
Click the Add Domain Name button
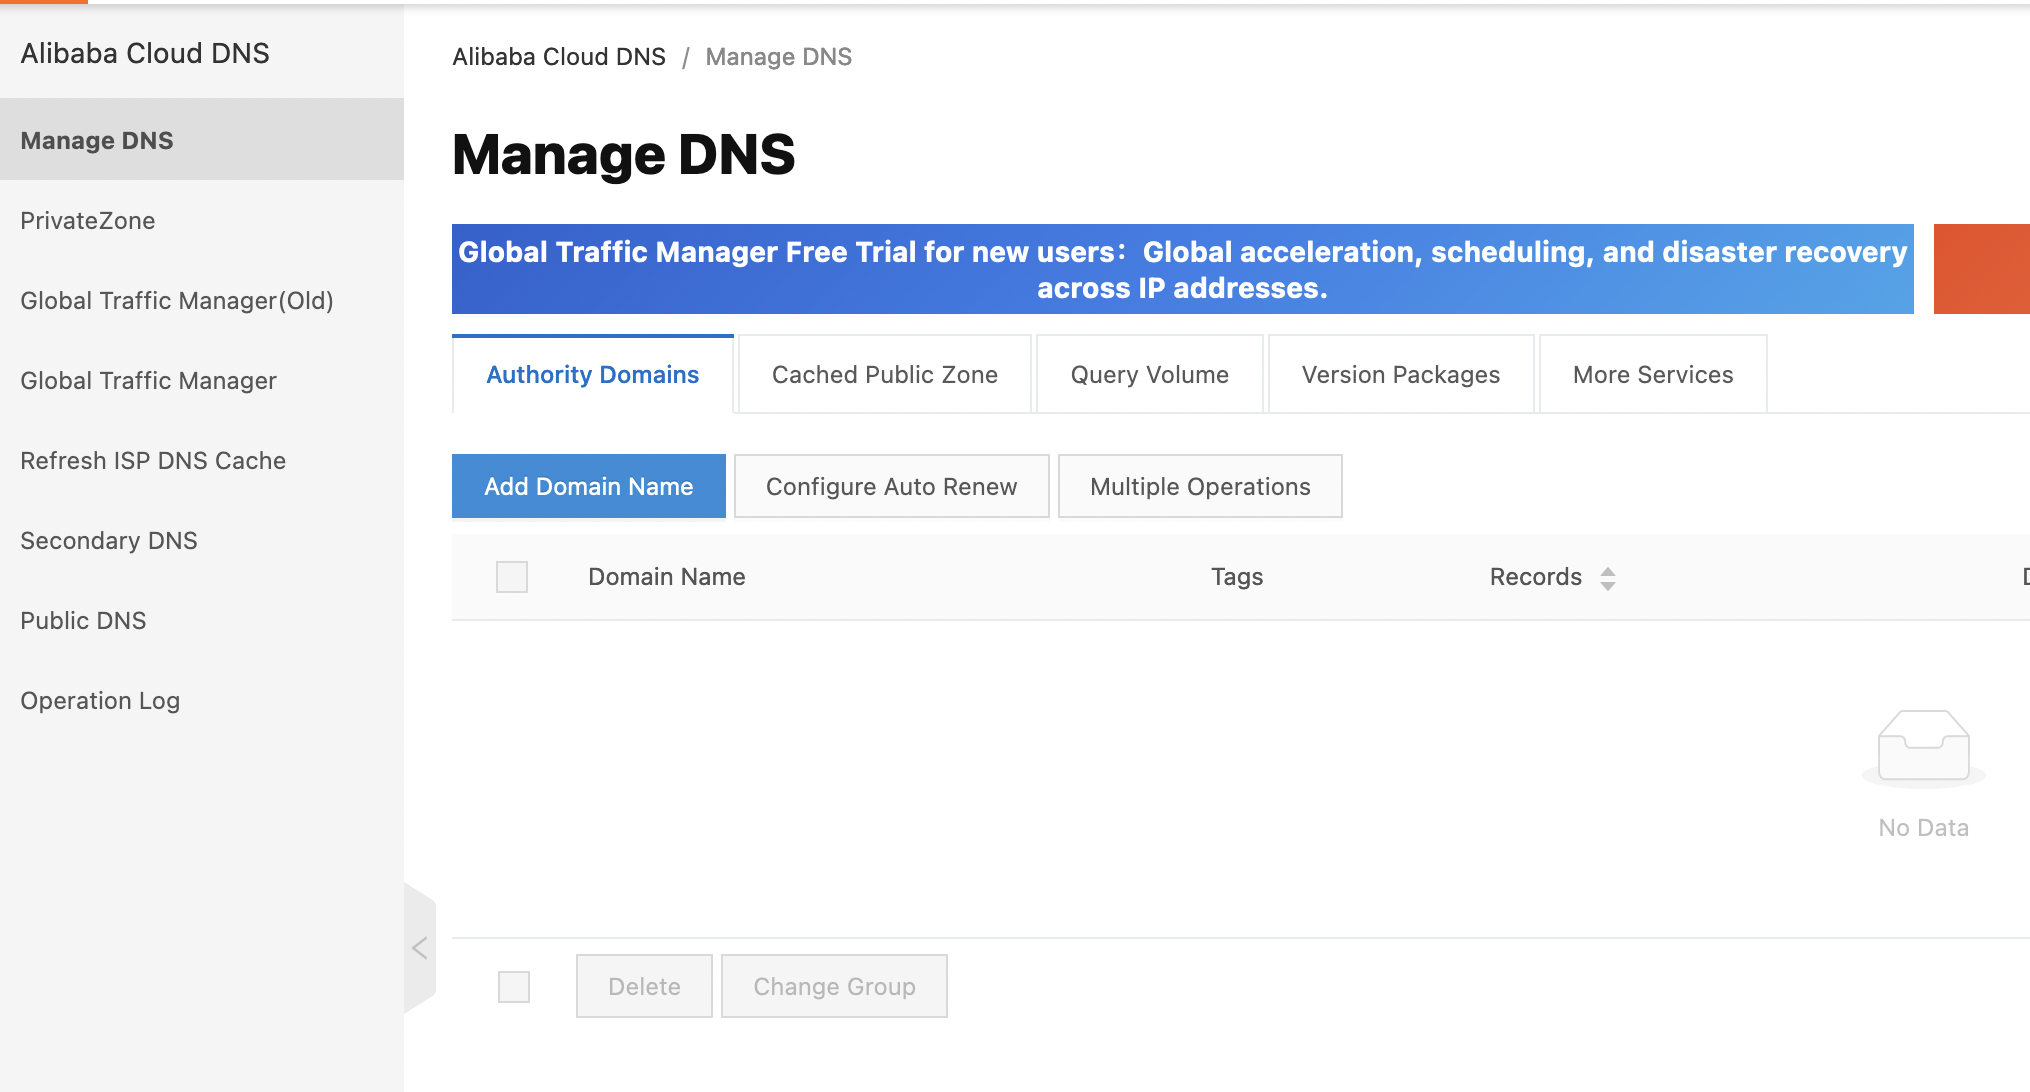coord(589,486)
